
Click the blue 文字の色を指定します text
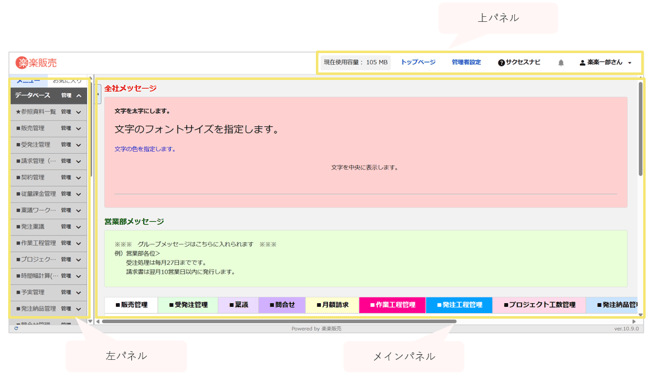tap(145, 149)
